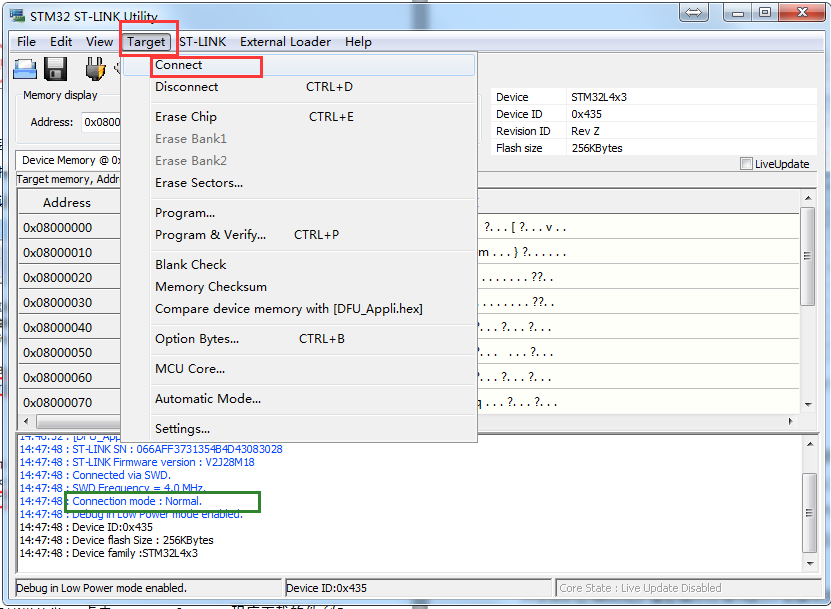Screen dimensions: 831x609
Task: Open MCU Core... from the menu
Action: [299, 369]
